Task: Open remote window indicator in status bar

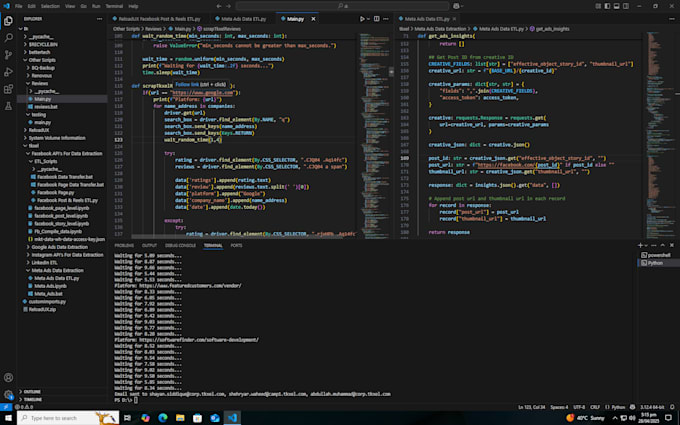Action: pos(6,407)
